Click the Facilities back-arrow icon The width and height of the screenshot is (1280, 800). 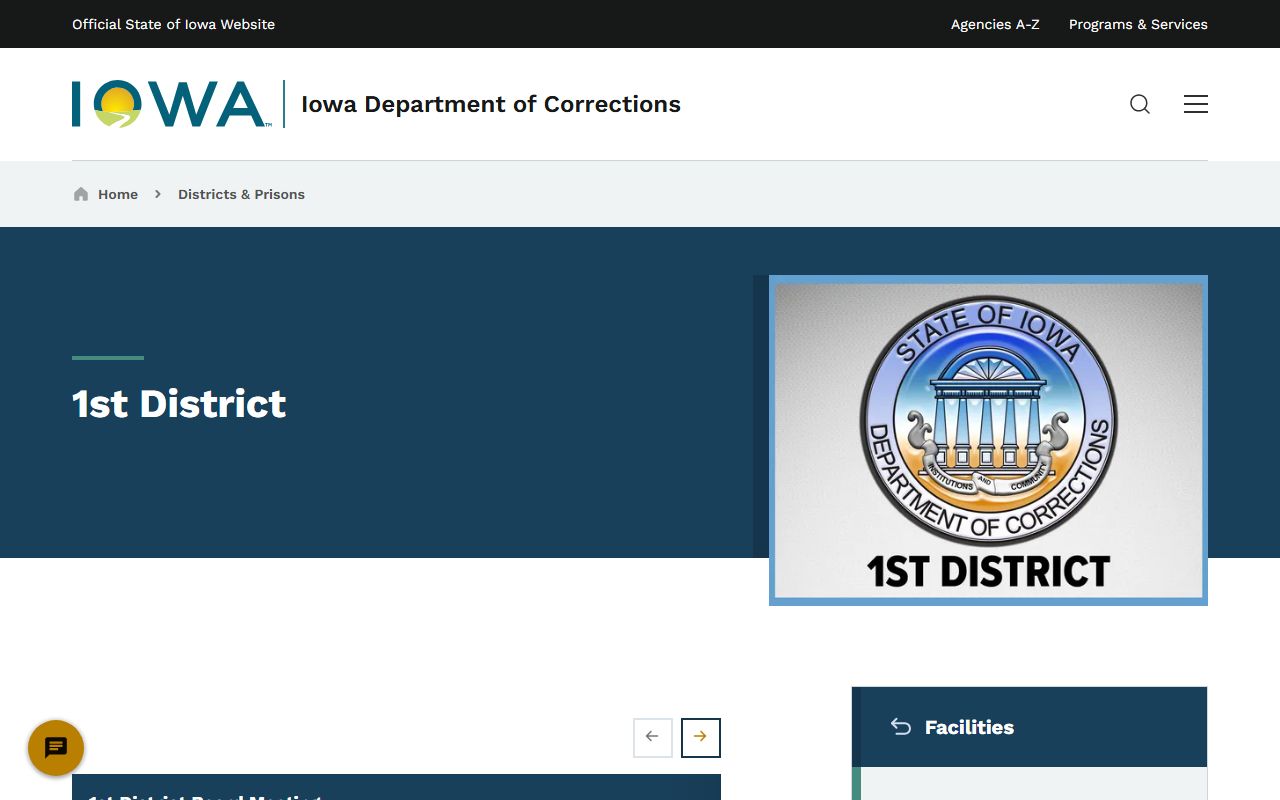point(901,727)
